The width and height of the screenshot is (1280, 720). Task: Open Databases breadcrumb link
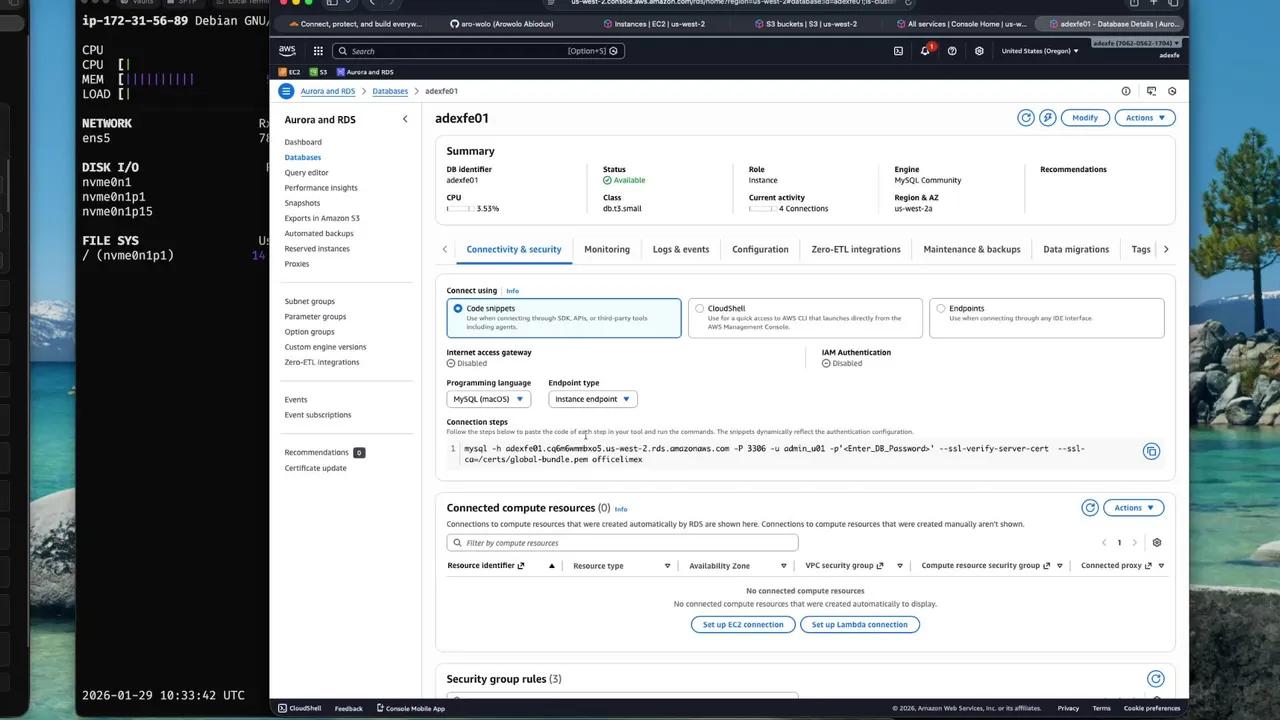pos(390,91)
